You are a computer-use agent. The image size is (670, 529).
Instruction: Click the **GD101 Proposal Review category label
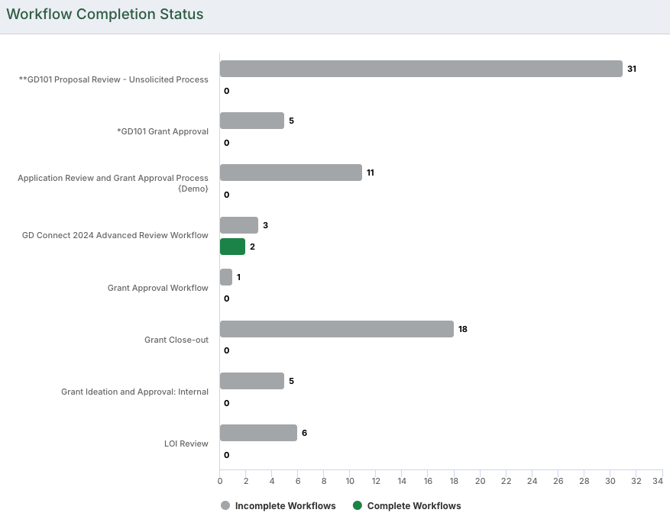[113, 80]
